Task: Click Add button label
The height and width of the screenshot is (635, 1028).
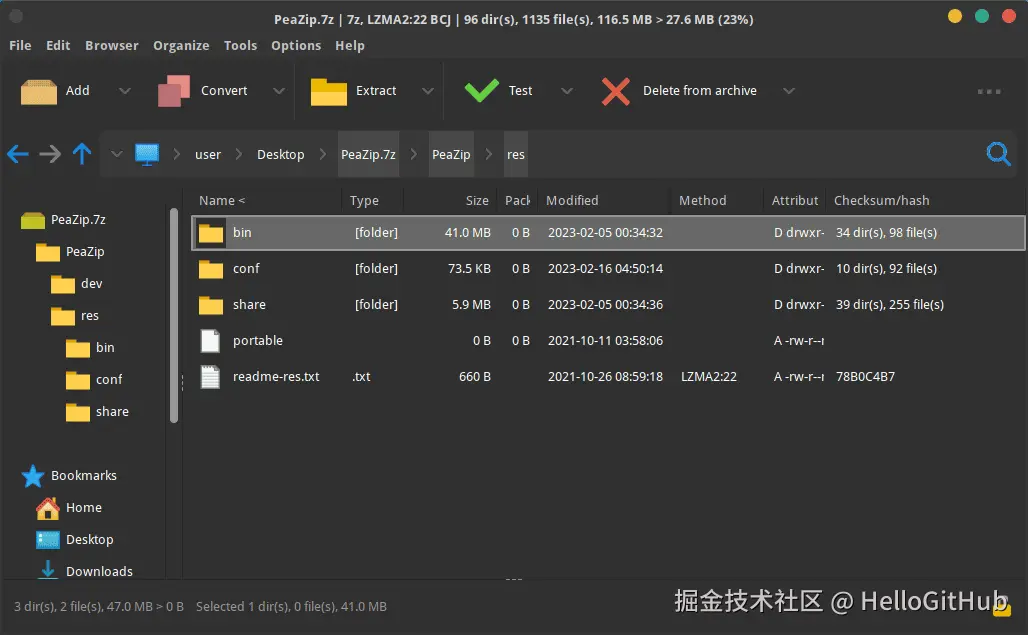Action: [x=77, y=90]
